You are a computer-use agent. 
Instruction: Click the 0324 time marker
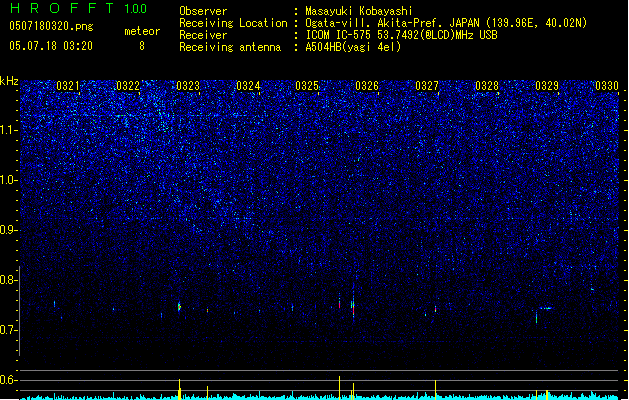click(x=248, y=86)
